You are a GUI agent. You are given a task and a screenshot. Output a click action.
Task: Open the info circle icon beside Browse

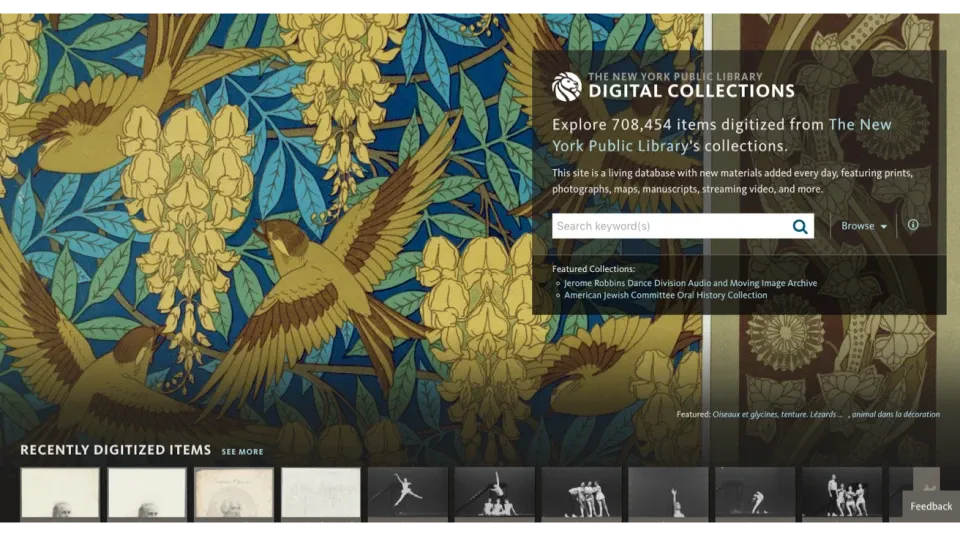(x=912, y=225)
